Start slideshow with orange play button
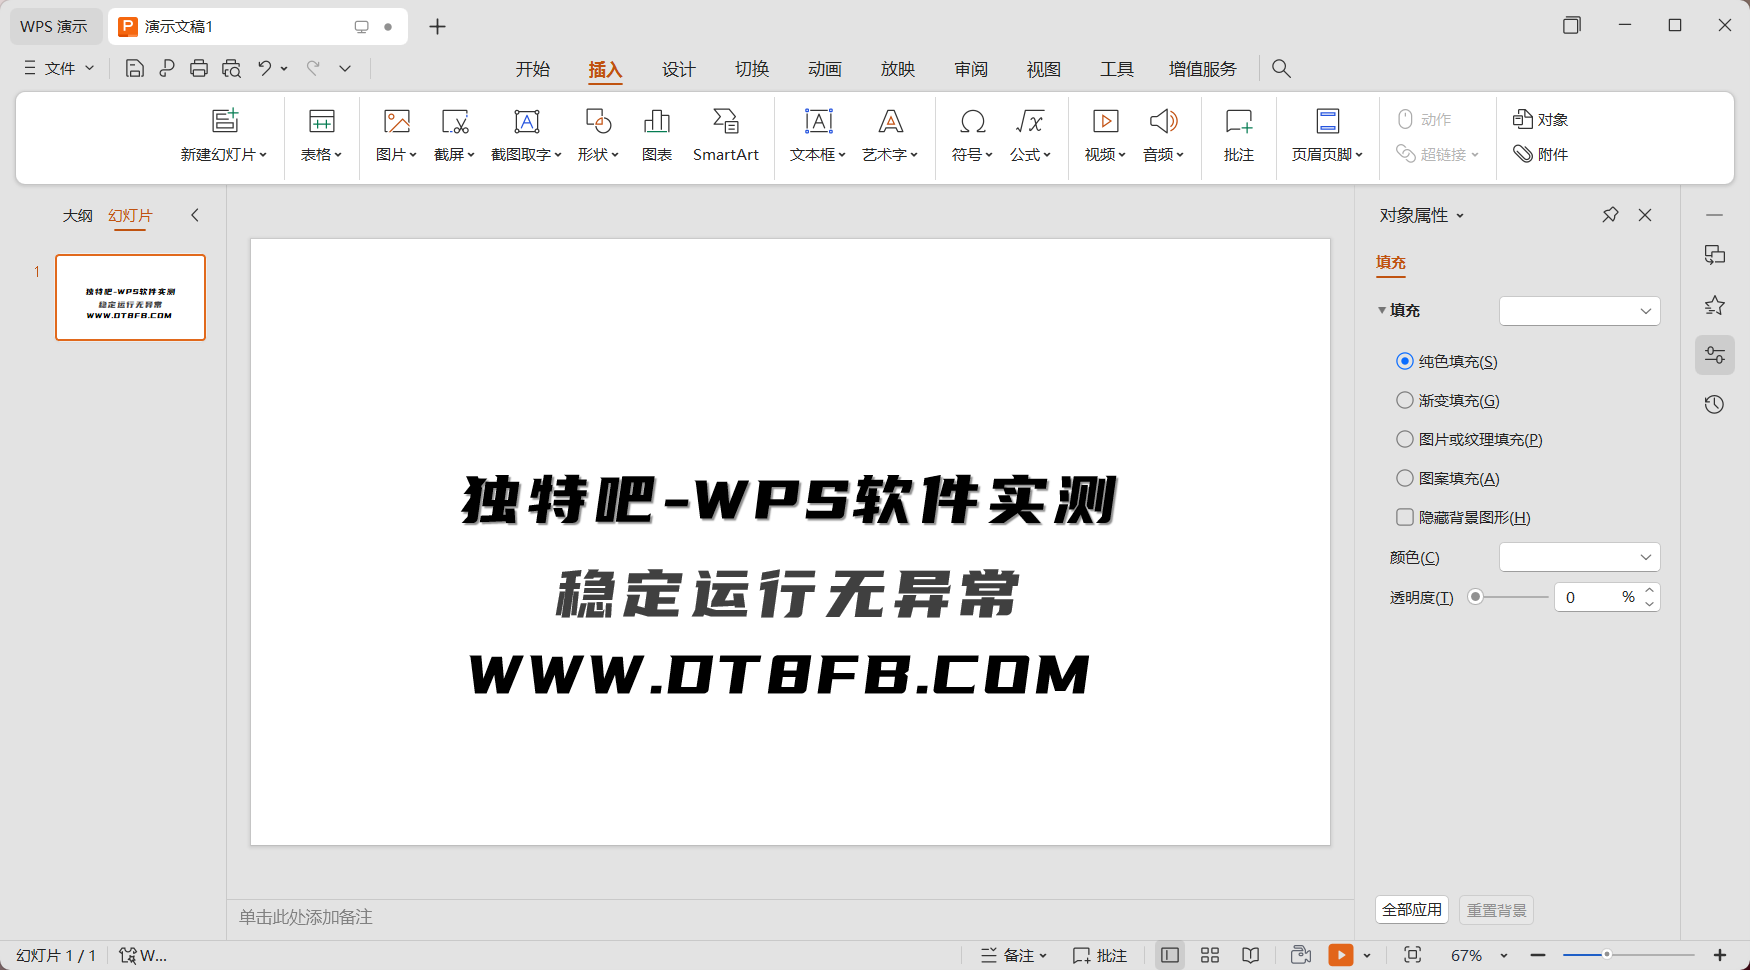This screenshot has width=1750, height=970. pos(1340,955)
